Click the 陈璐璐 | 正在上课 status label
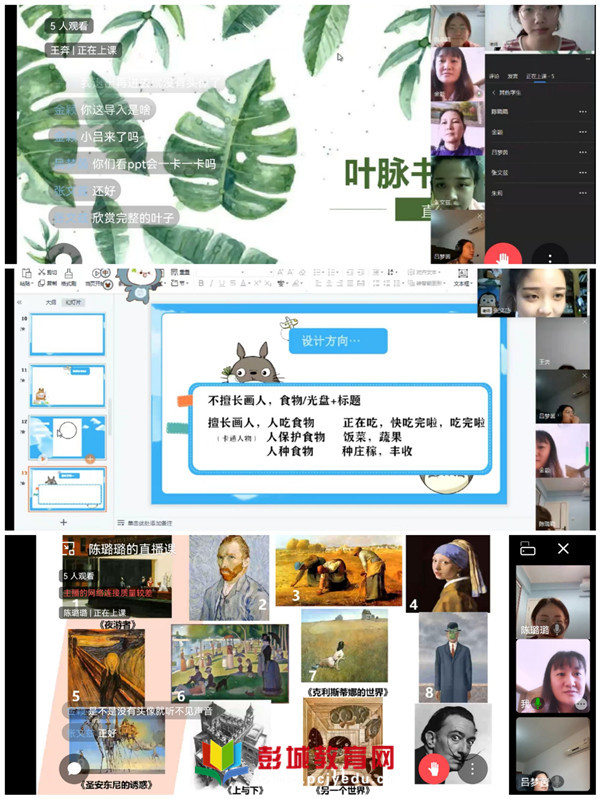Screen dimensions: 600x799 coord(94,612)
